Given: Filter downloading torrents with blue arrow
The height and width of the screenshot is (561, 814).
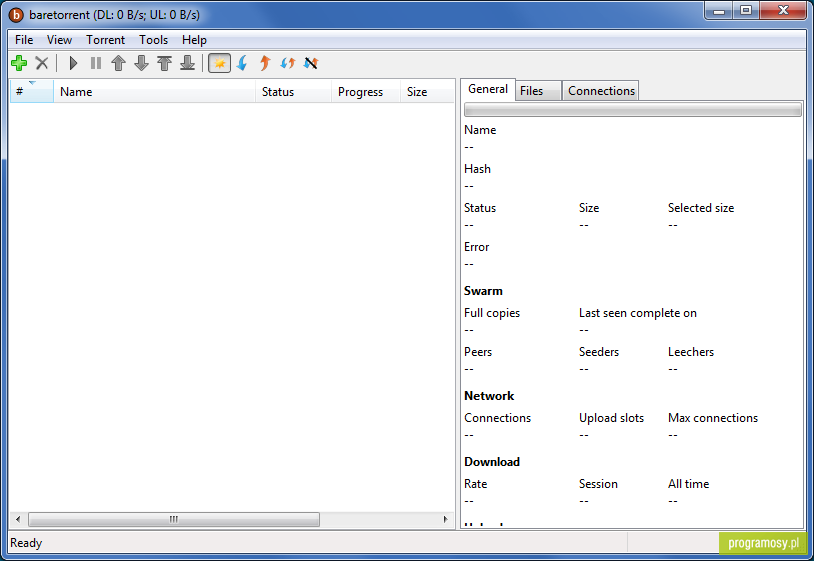Looking at the screenshot, I should click(x=242, y=63).
